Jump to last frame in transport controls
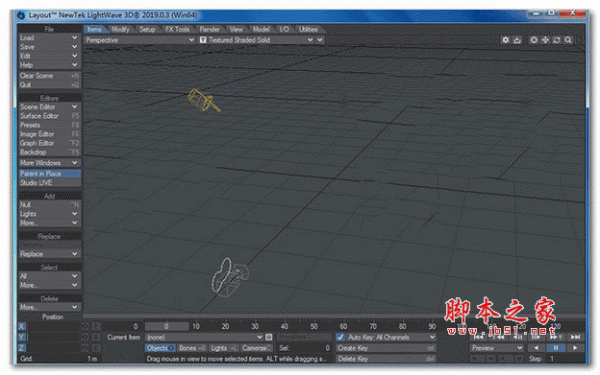 (575, 337)
